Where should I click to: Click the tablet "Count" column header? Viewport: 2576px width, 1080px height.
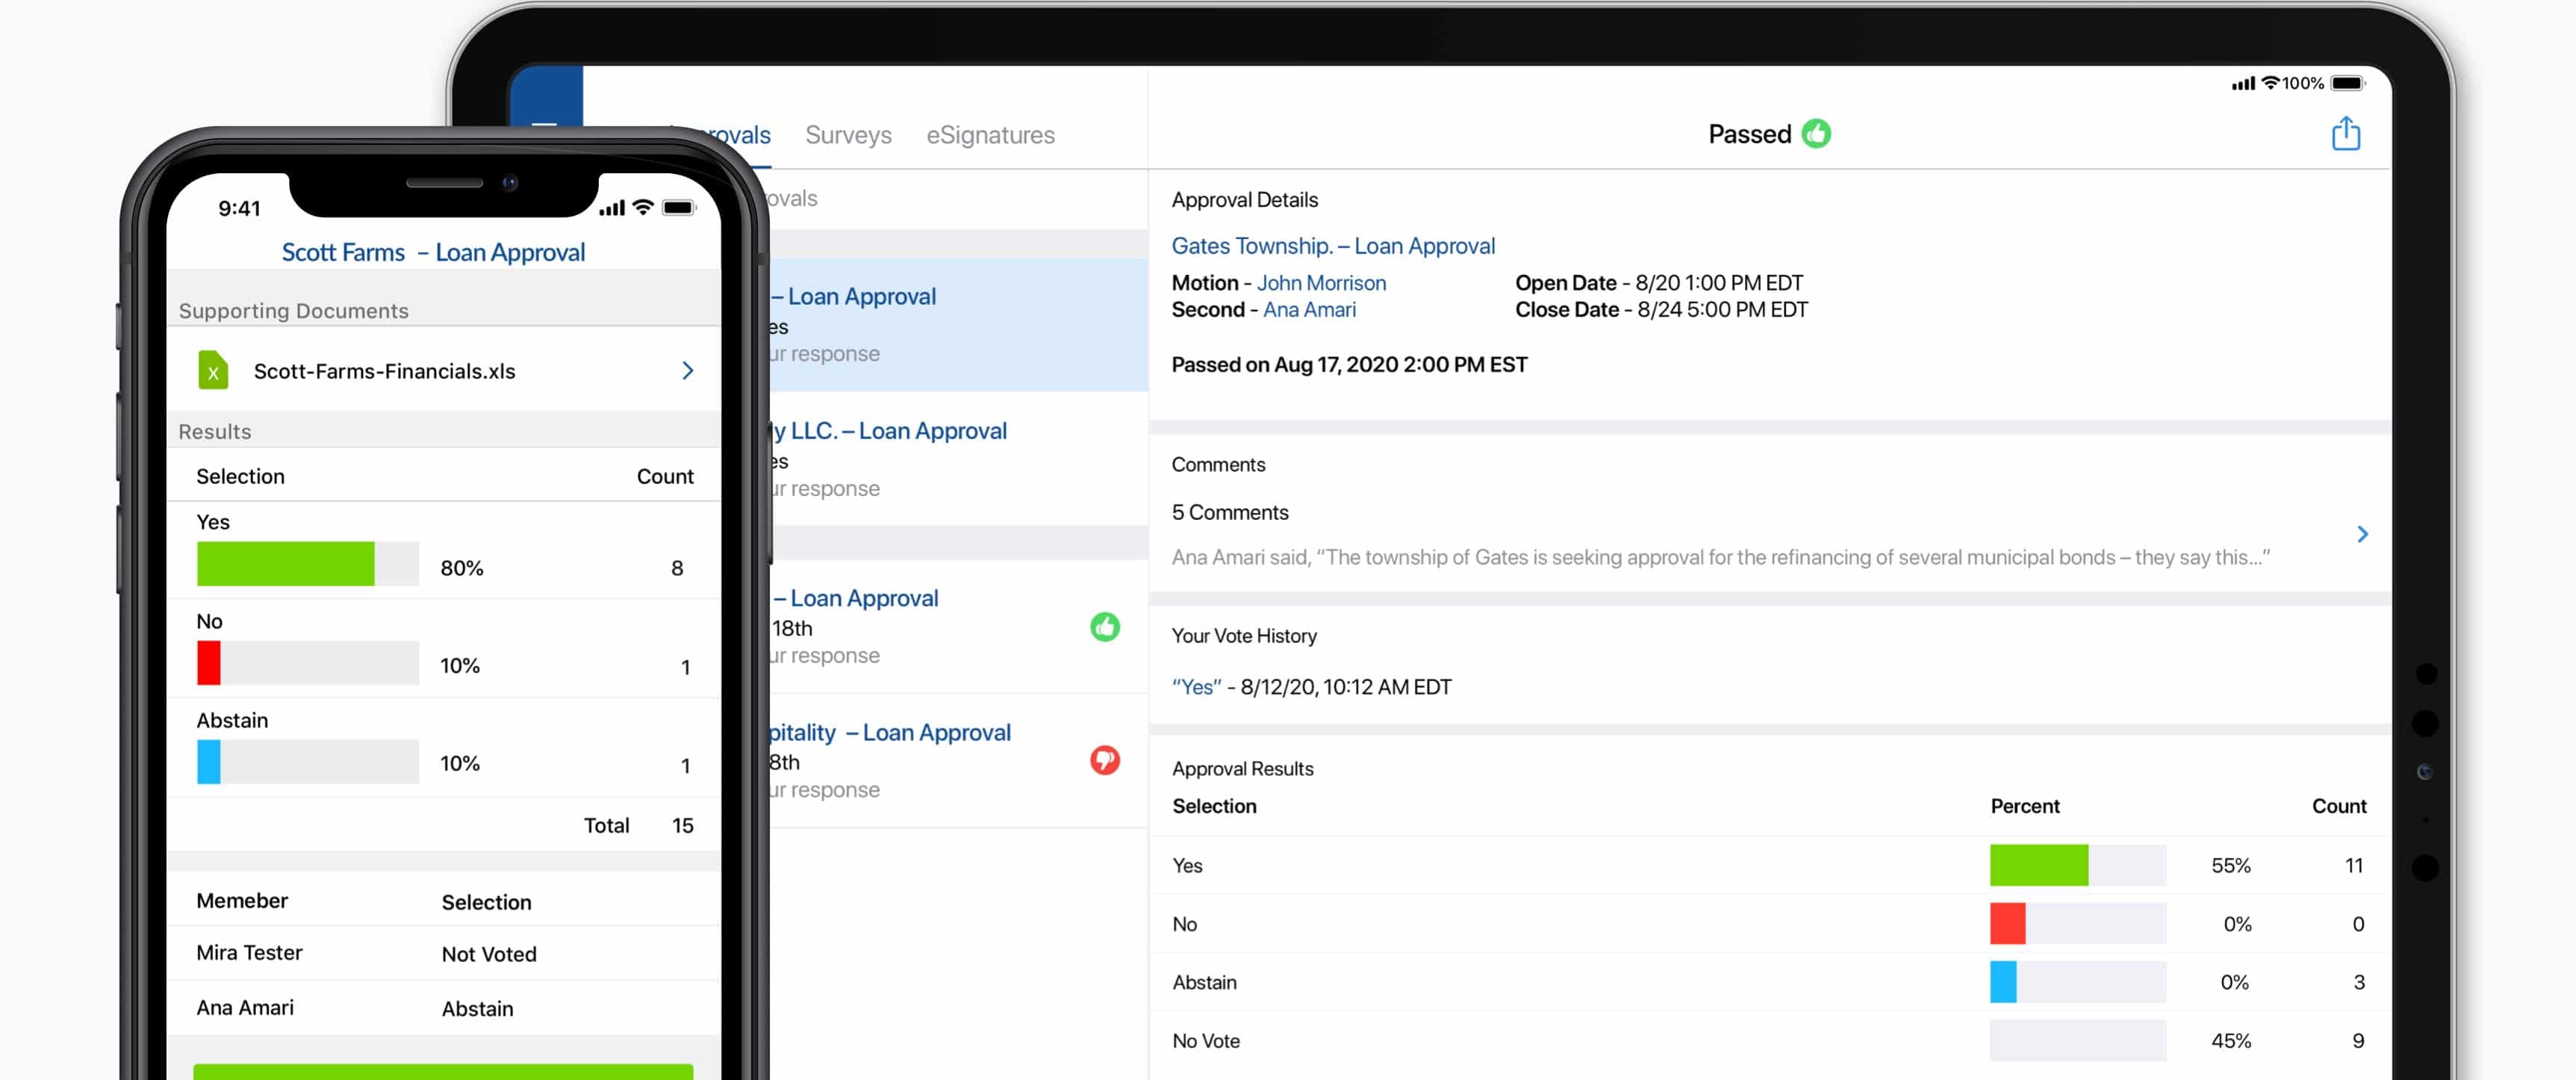point(2339,806)
